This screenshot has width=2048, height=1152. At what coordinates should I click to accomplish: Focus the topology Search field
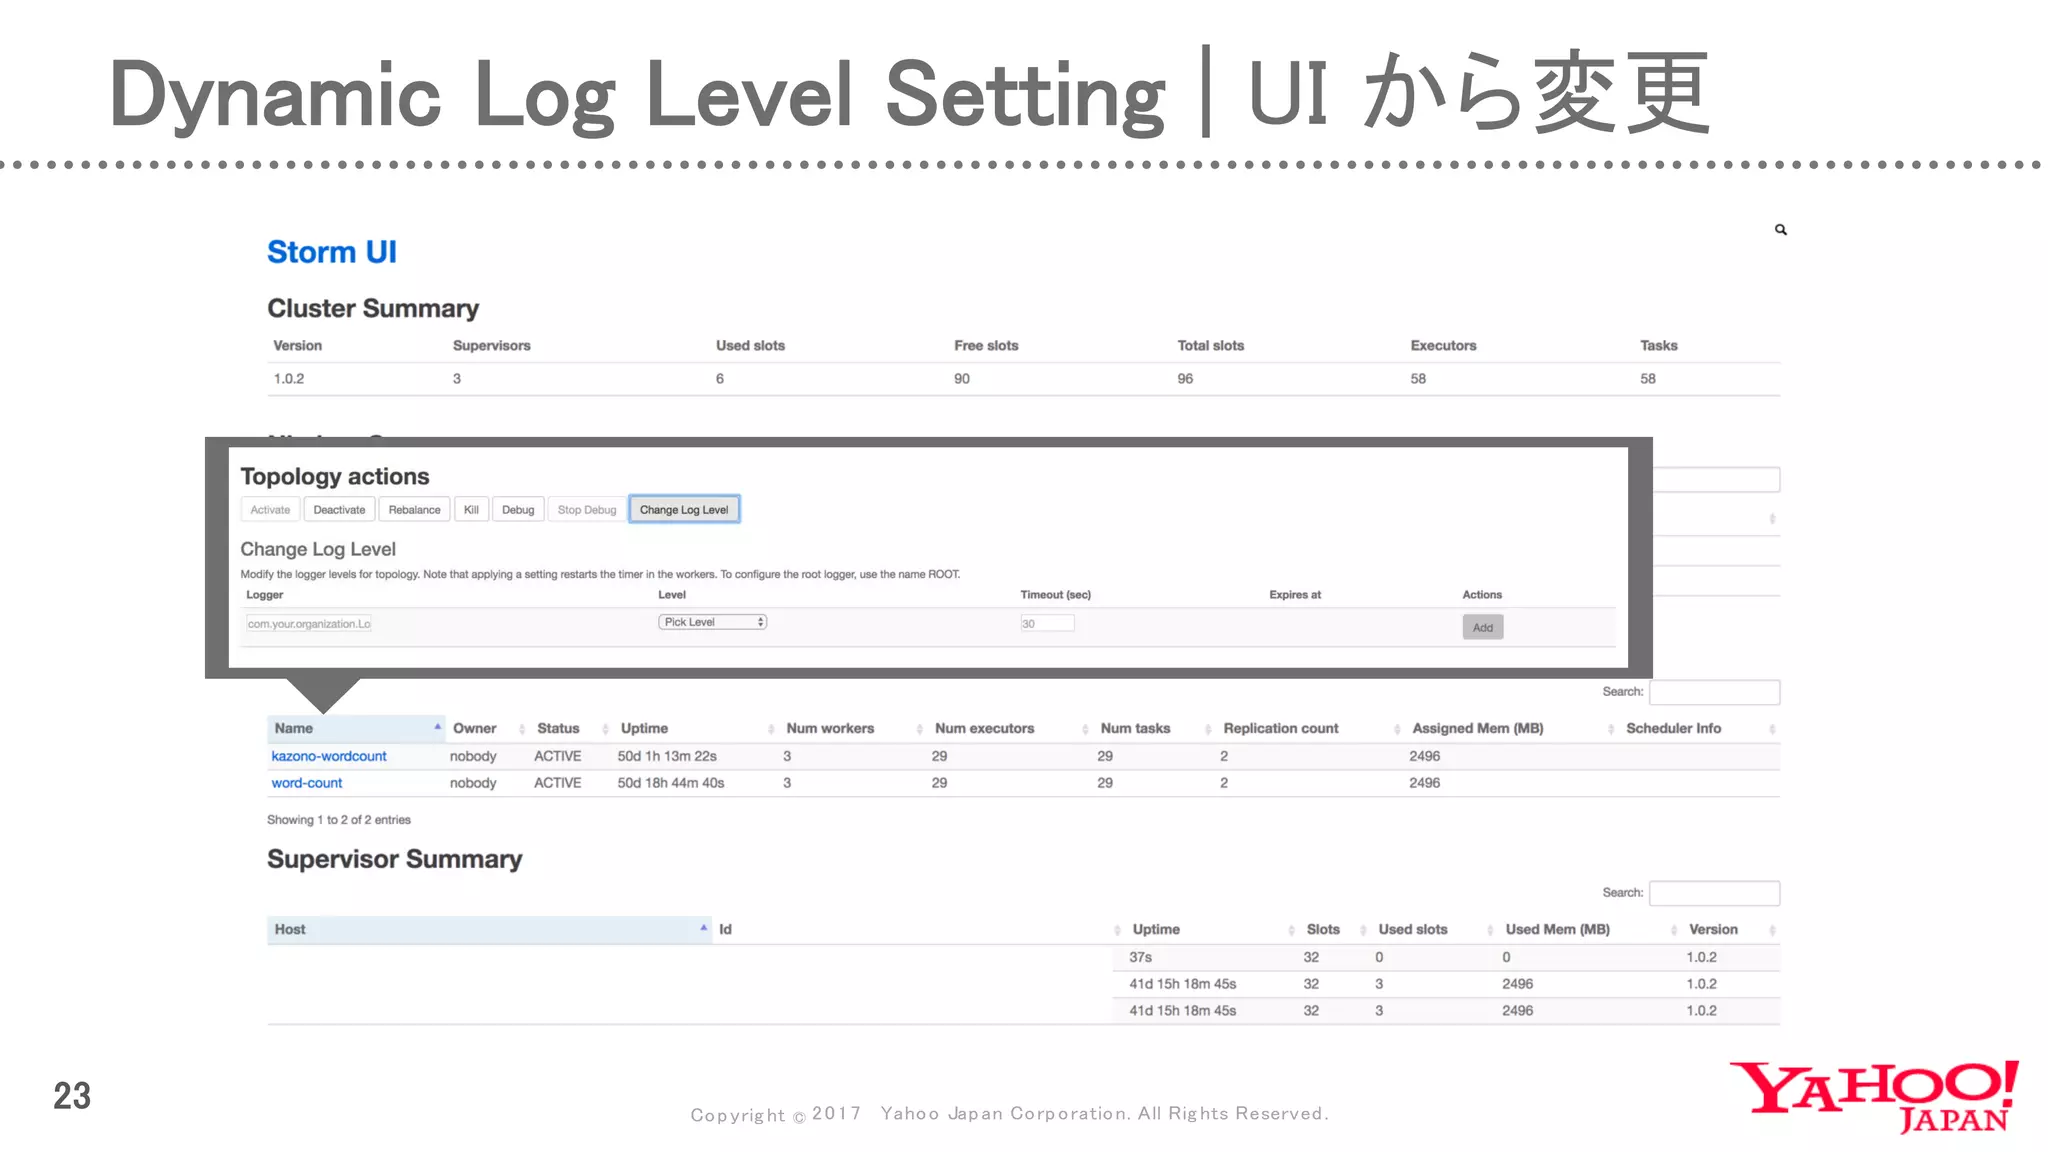click(1714, 692)
